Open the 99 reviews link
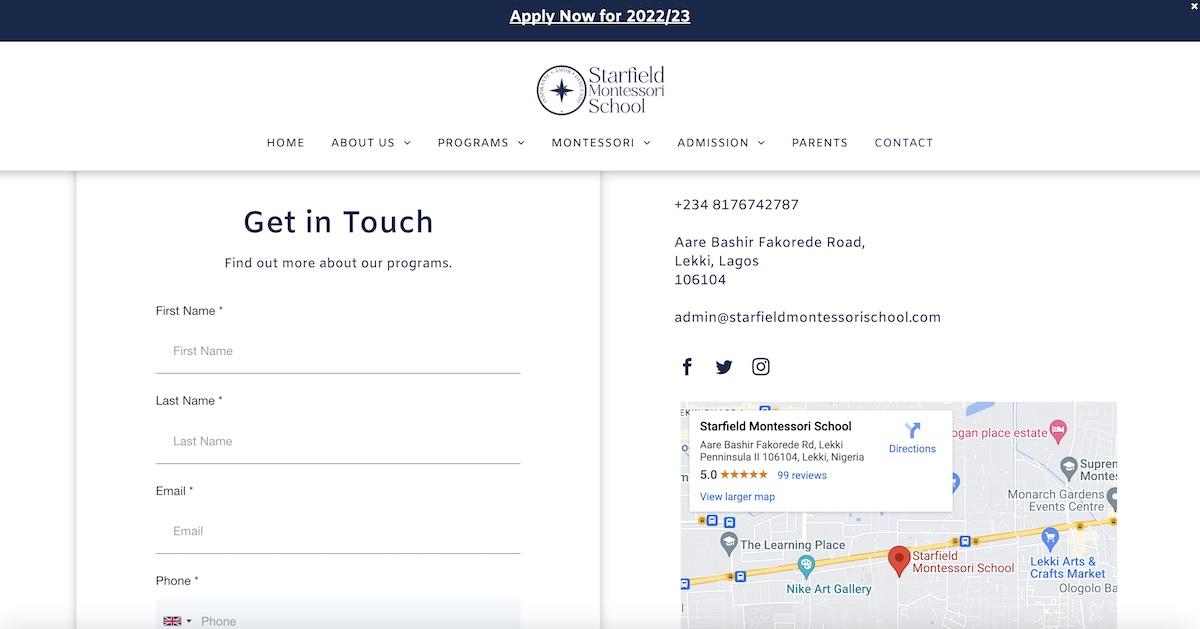Viewport: 1200px width, 629px height. pos(802,475)
